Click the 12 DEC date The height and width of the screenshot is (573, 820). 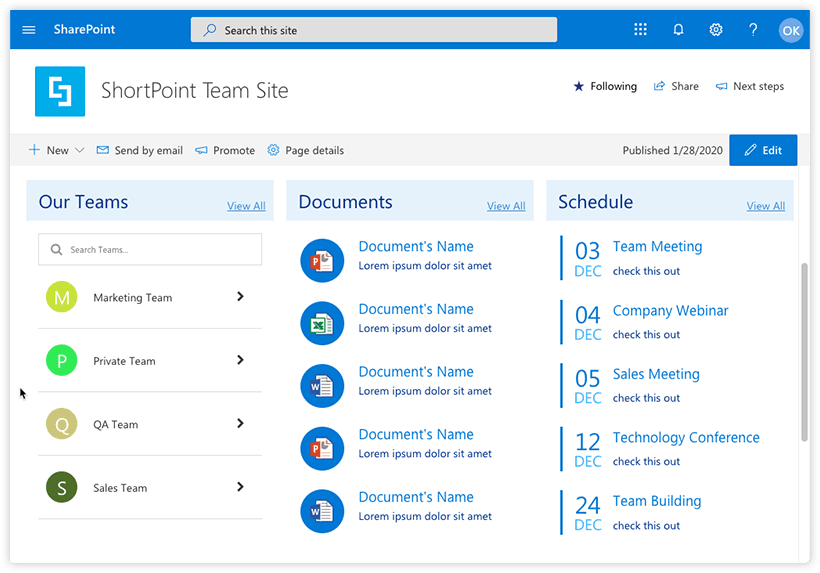pyautogui.click(x=588, y=450)
